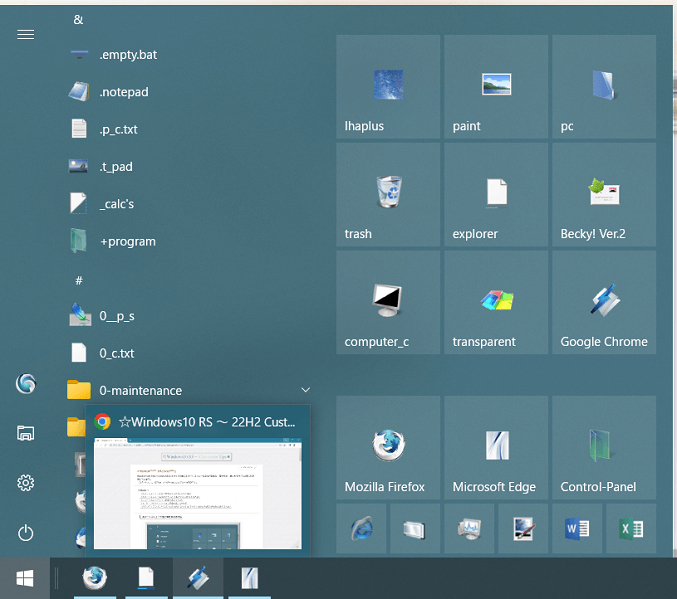677x599 pixels.
Task: Open the lhaplus tile
Action: (x=388, y=87)
